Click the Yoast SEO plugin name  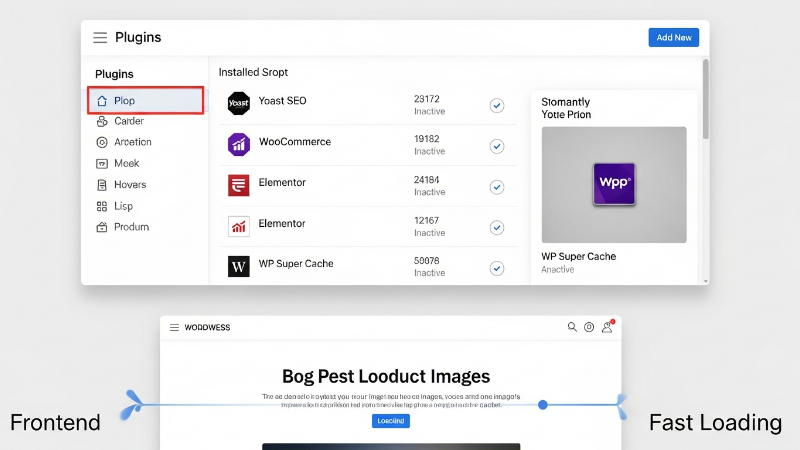282,101
